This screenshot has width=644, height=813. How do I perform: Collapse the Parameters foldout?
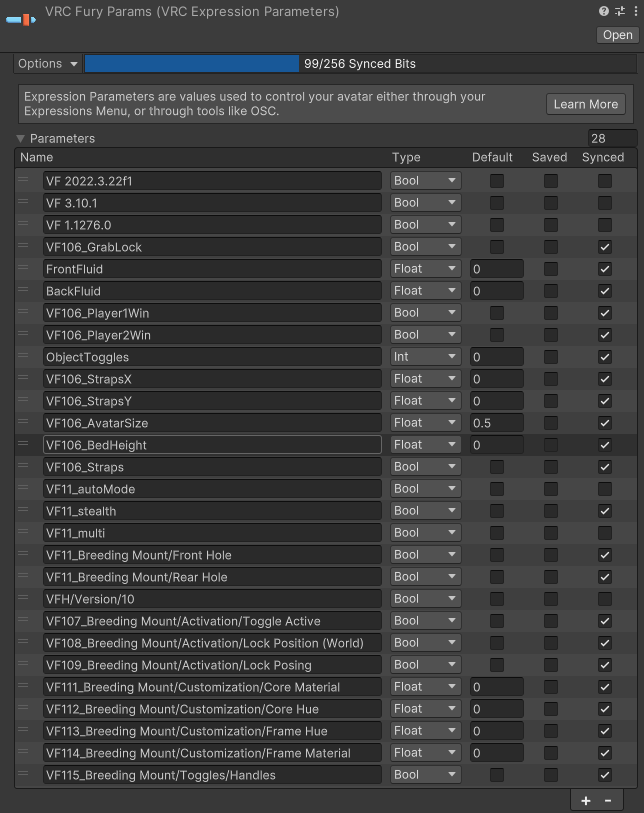pyautogui.click(x=20, y=139)
